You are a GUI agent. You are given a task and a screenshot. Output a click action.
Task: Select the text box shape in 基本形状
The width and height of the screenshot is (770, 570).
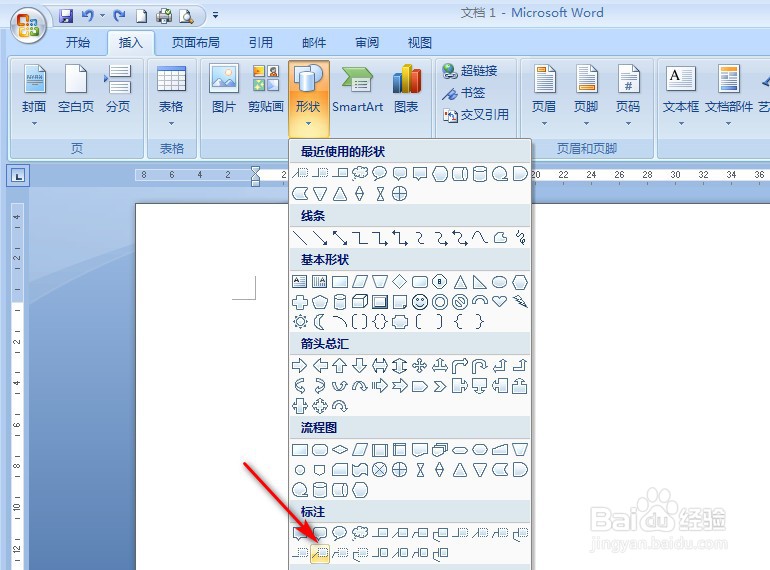300,282
